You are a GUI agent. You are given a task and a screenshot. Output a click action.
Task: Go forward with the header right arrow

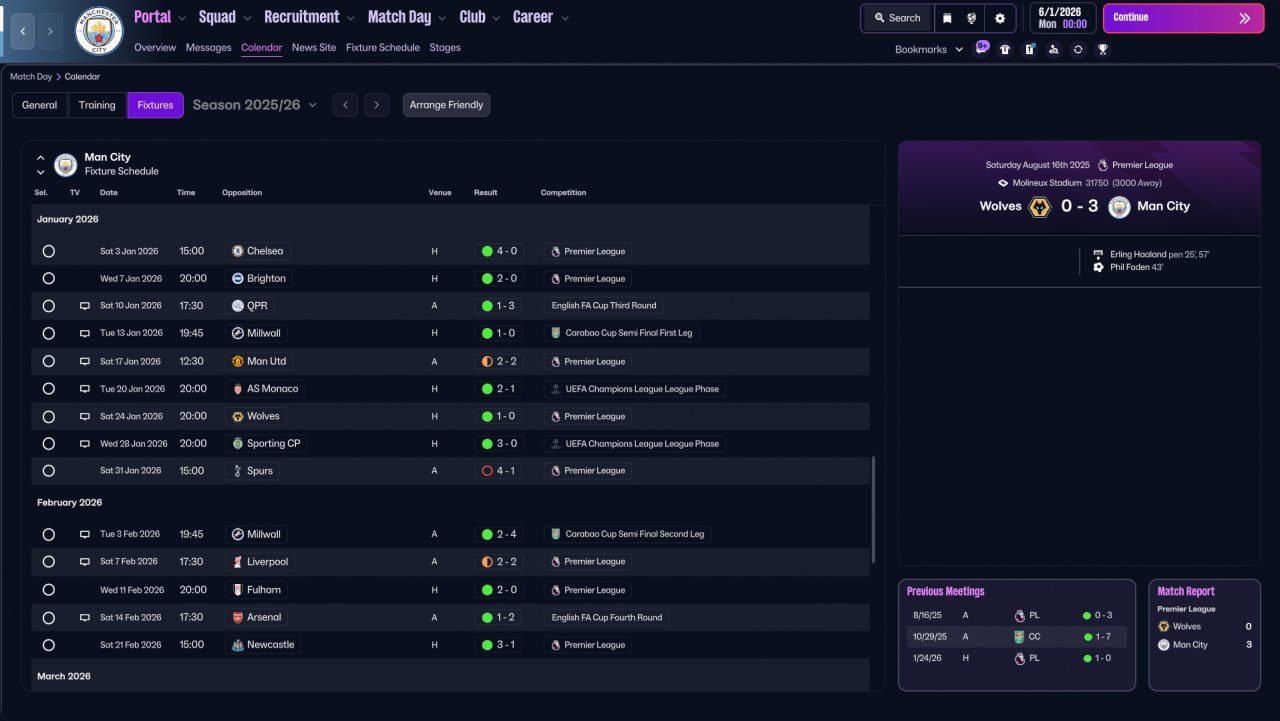tap(51, 31)
